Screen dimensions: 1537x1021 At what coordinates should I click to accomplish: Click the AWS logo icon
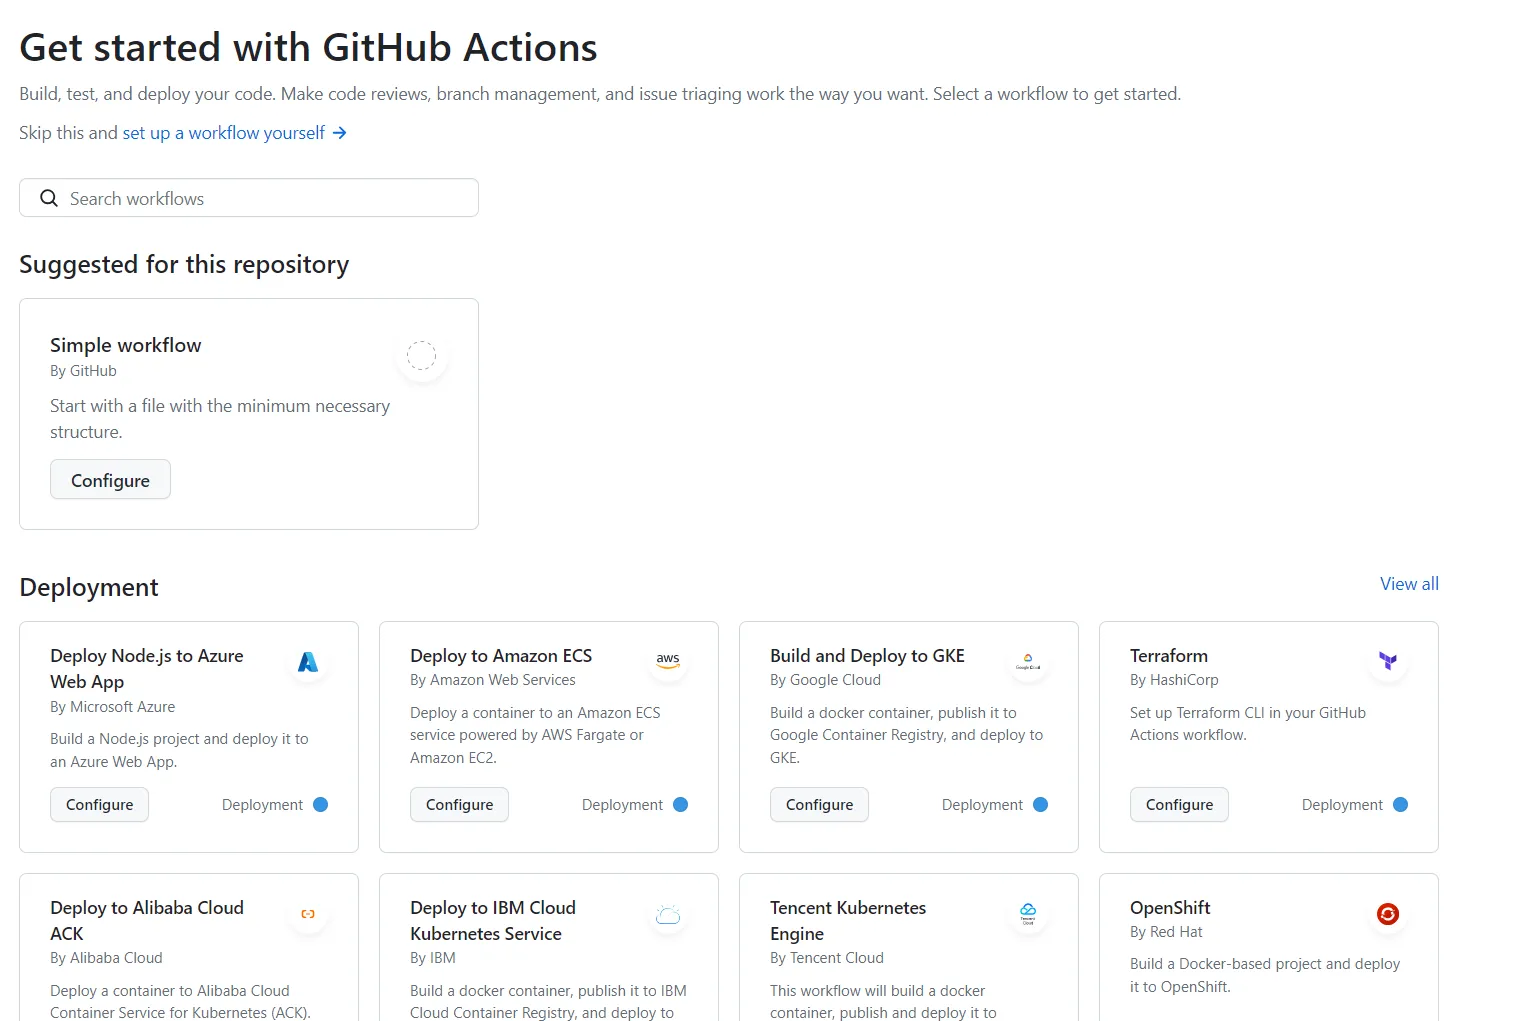point(668,661)
